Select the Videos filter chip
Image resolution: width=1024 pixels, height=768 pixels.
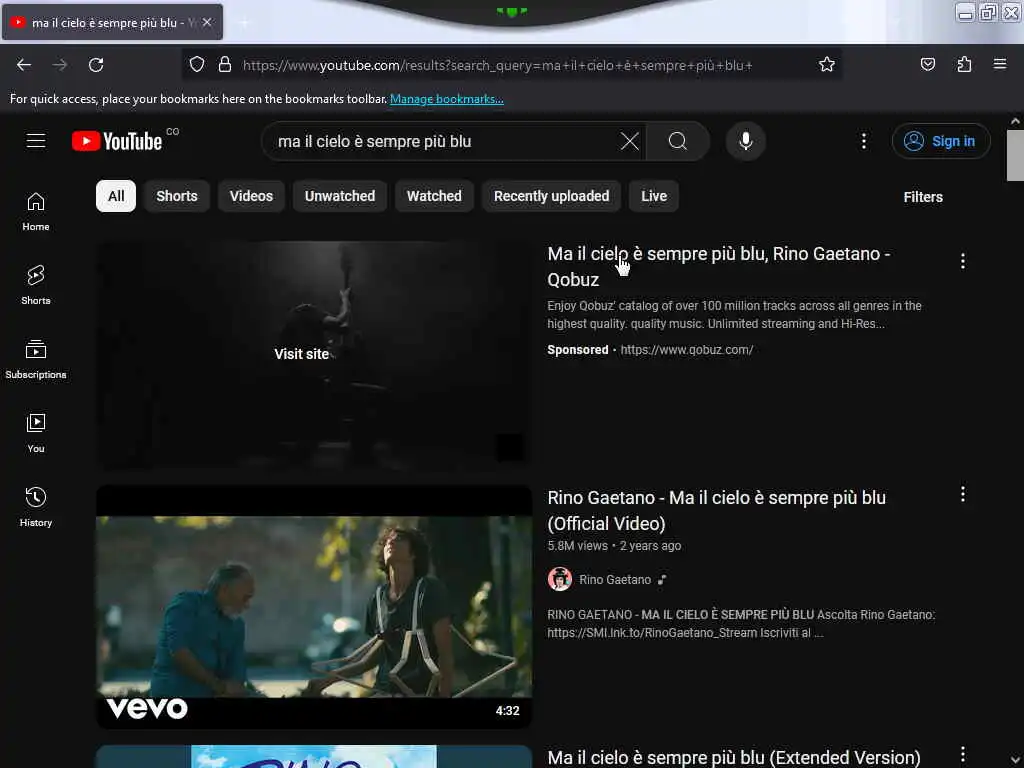[251, 196]
